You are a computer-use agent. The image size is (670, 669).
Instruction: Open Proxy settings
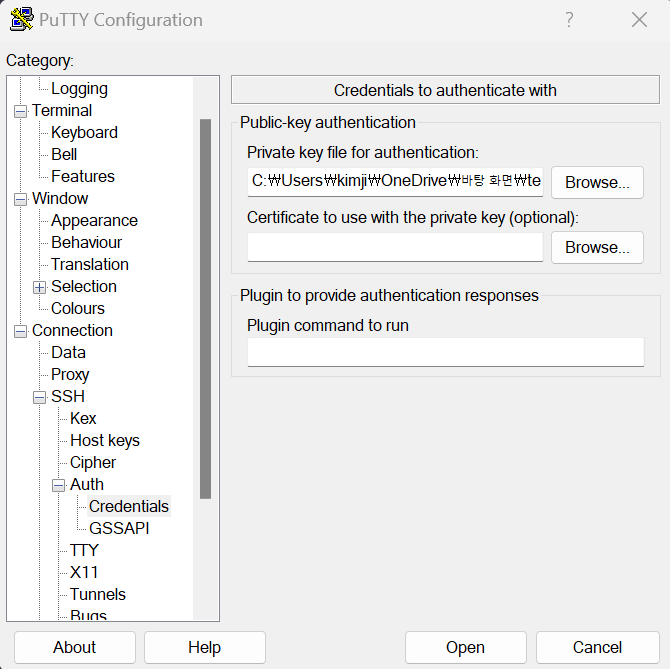(70, 375)
